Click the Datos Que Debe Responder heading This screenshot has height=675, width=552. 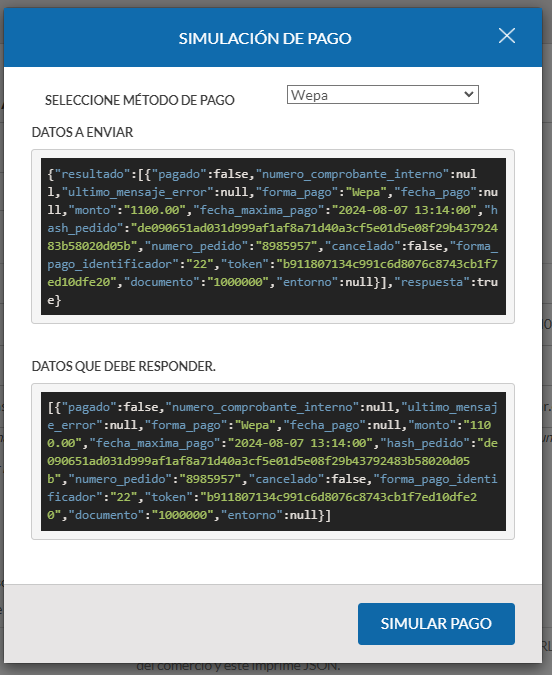pyautogui.click(x=124, y=366)
